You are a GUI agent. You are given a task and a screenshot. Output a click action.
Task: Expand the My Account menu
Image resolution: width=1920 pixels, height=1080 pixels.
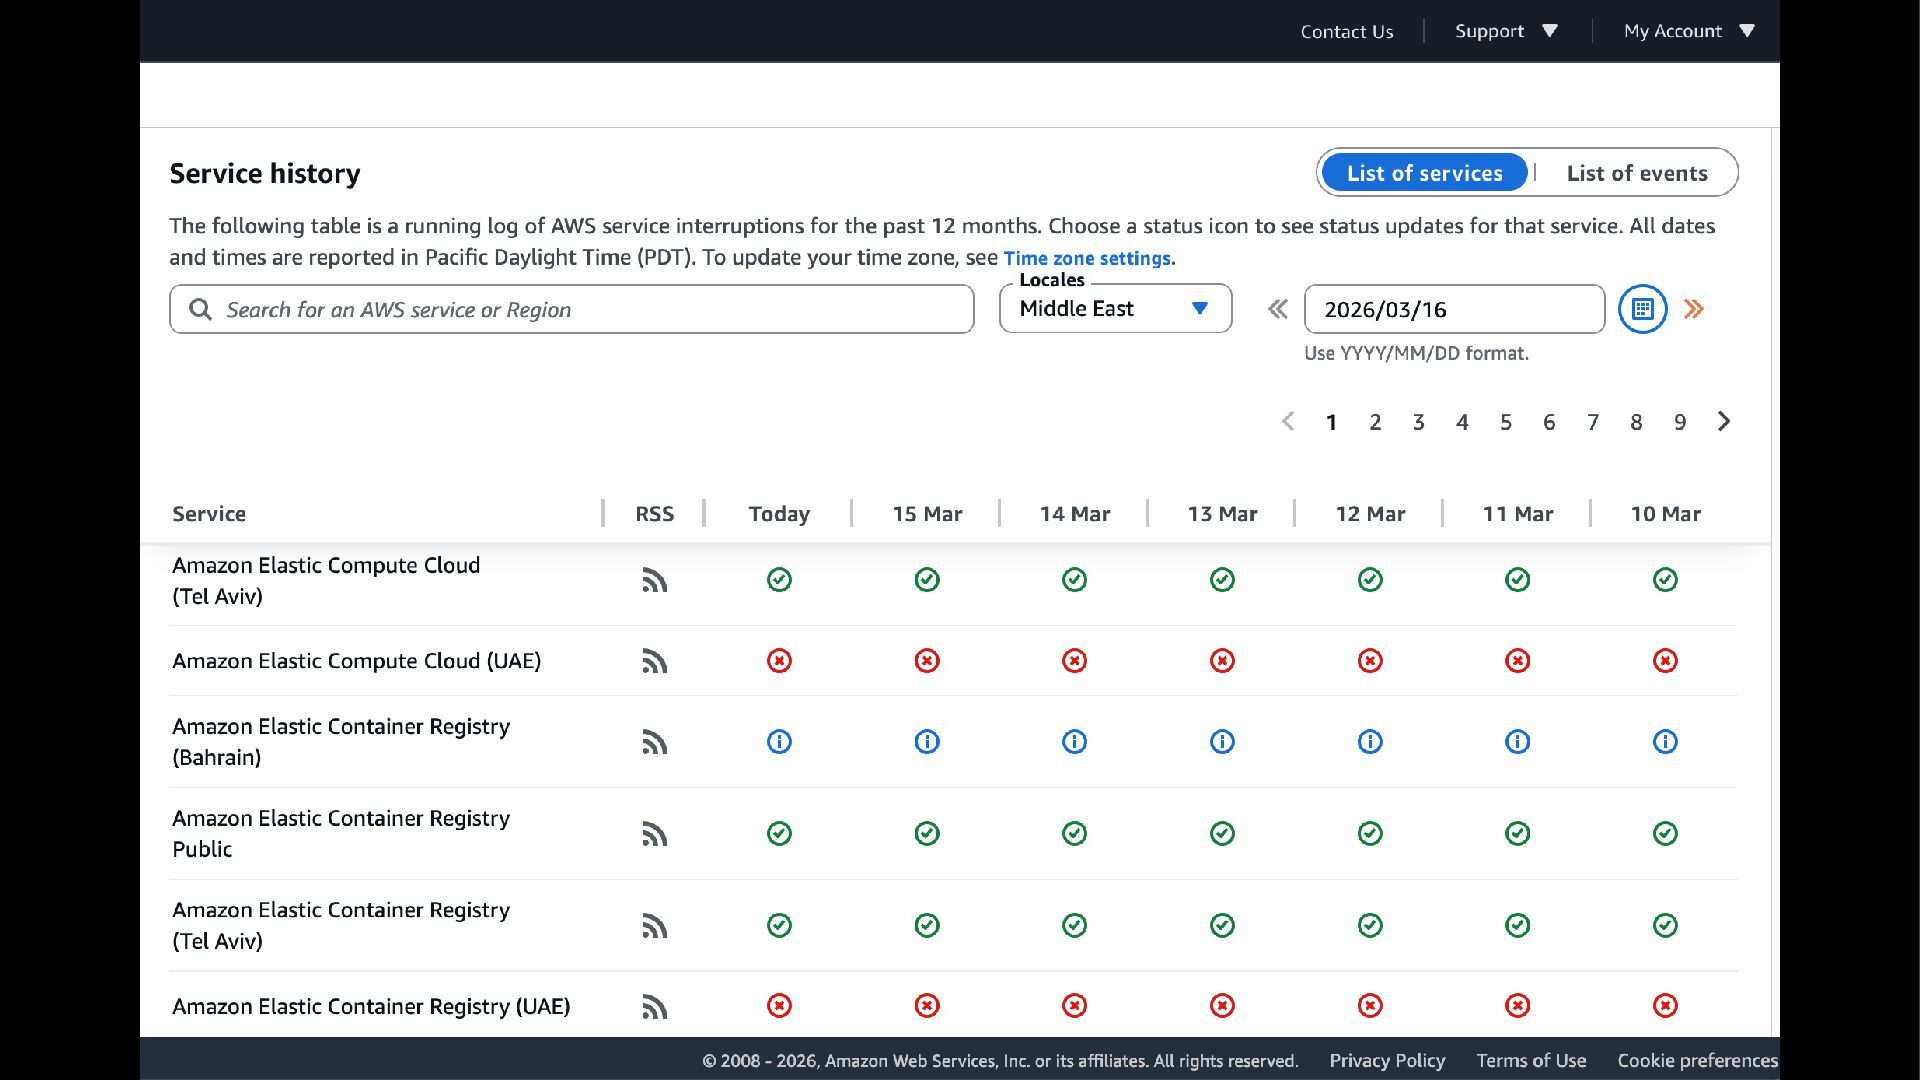pyautogui.click(x=1689, y=31)
